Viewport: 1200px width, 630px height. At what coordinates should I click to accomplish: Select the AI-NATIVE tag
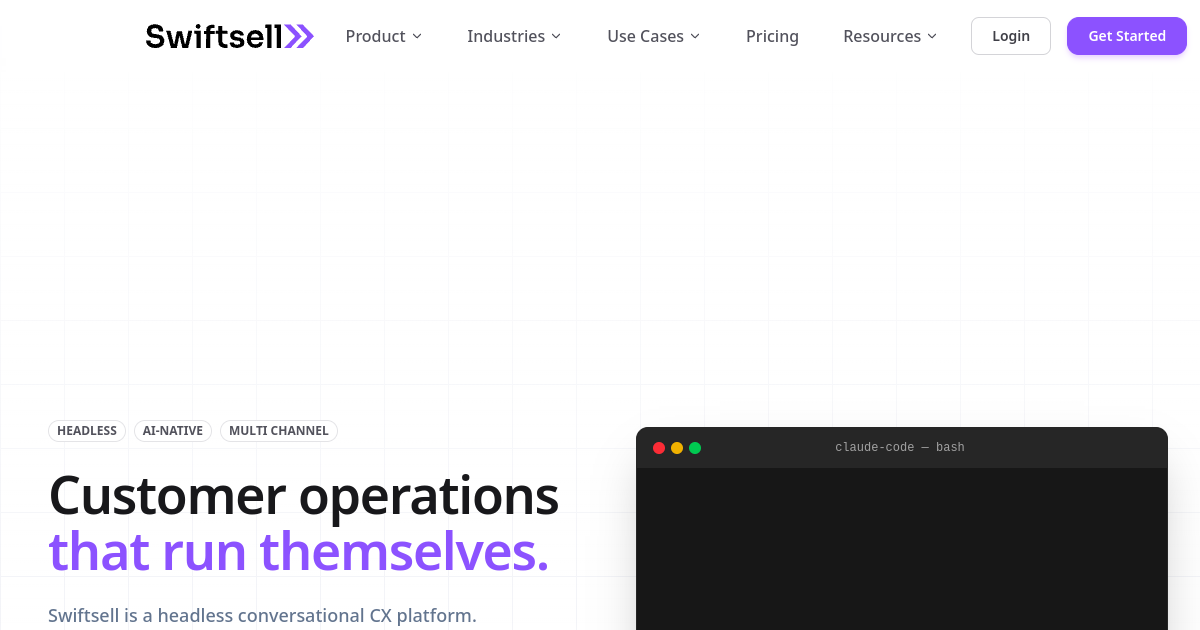click(173, 431)
